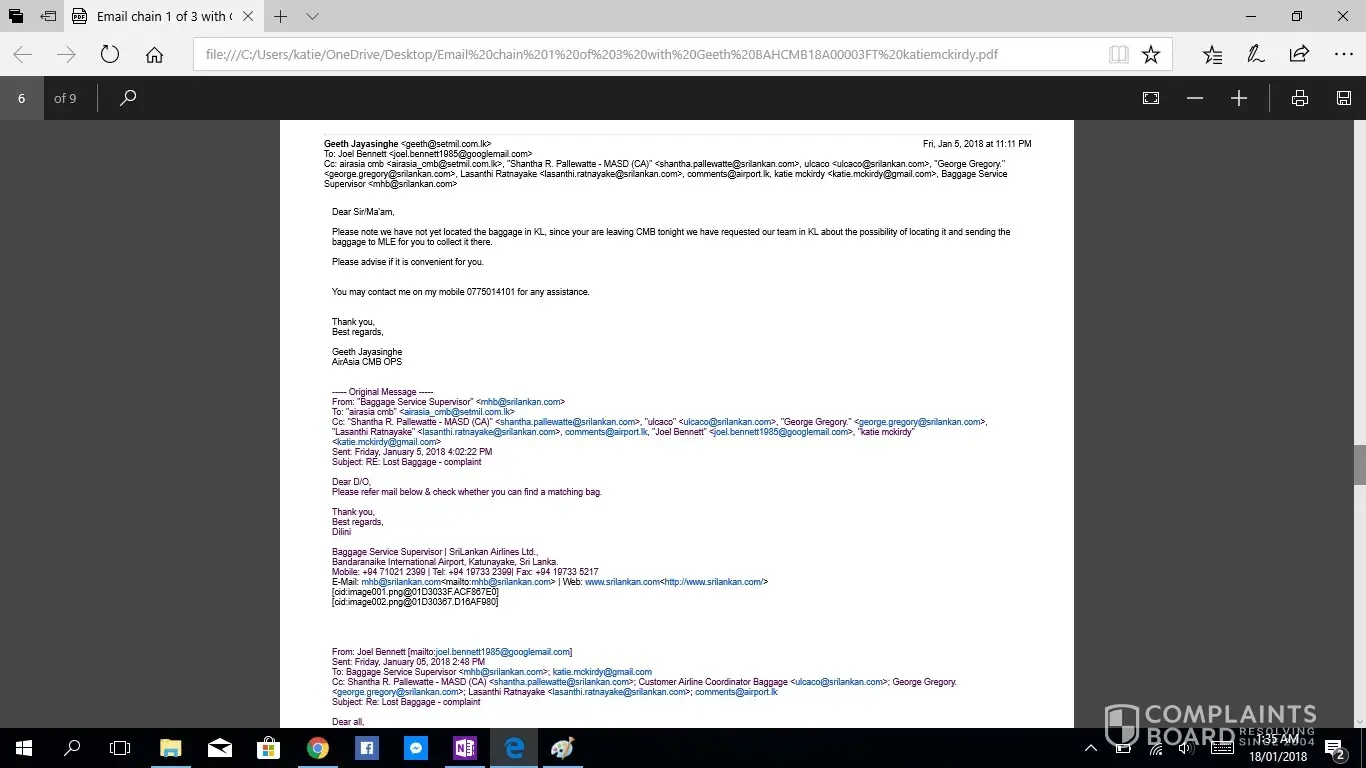1366x768 pixels.
Task: Search within the PDF document
Action: pos(128,98)
